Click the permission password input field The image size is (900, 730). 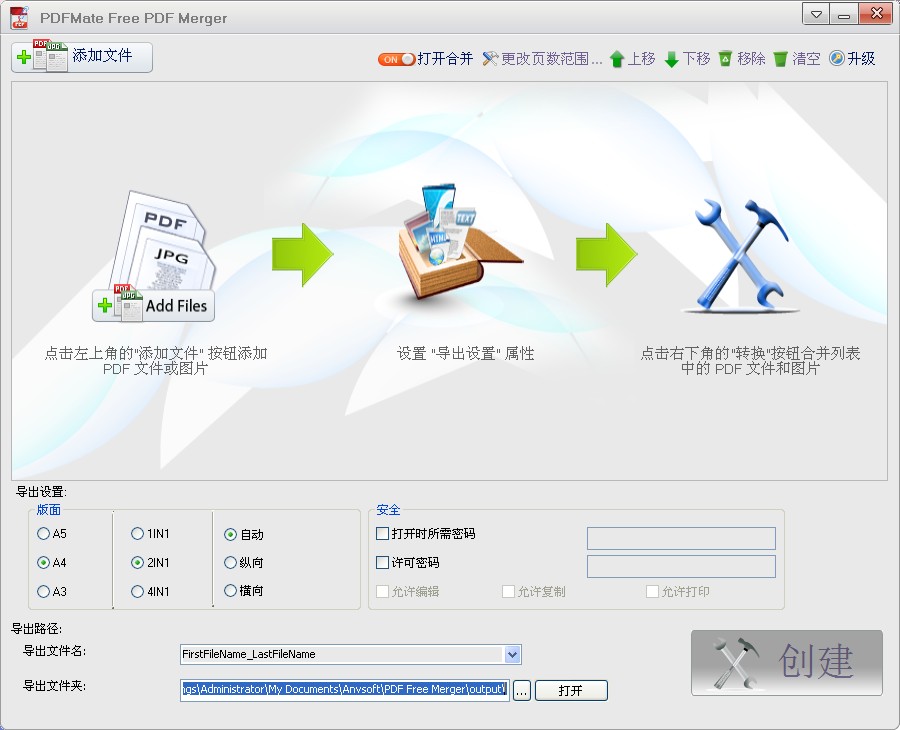pos(681,566)
